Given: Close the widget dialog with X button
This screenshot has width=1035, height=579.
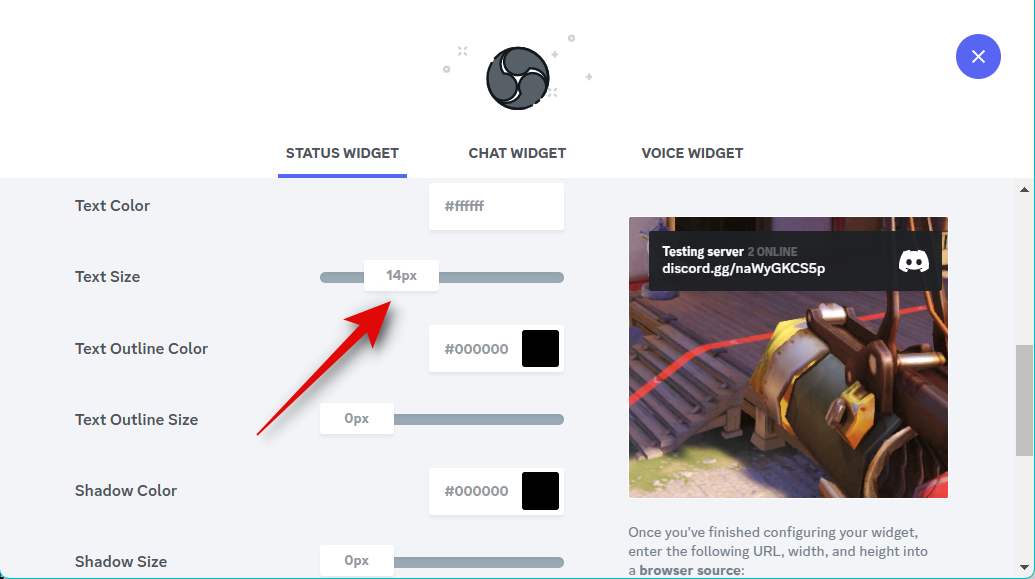Looking at the screenshot, I should 978,57.
